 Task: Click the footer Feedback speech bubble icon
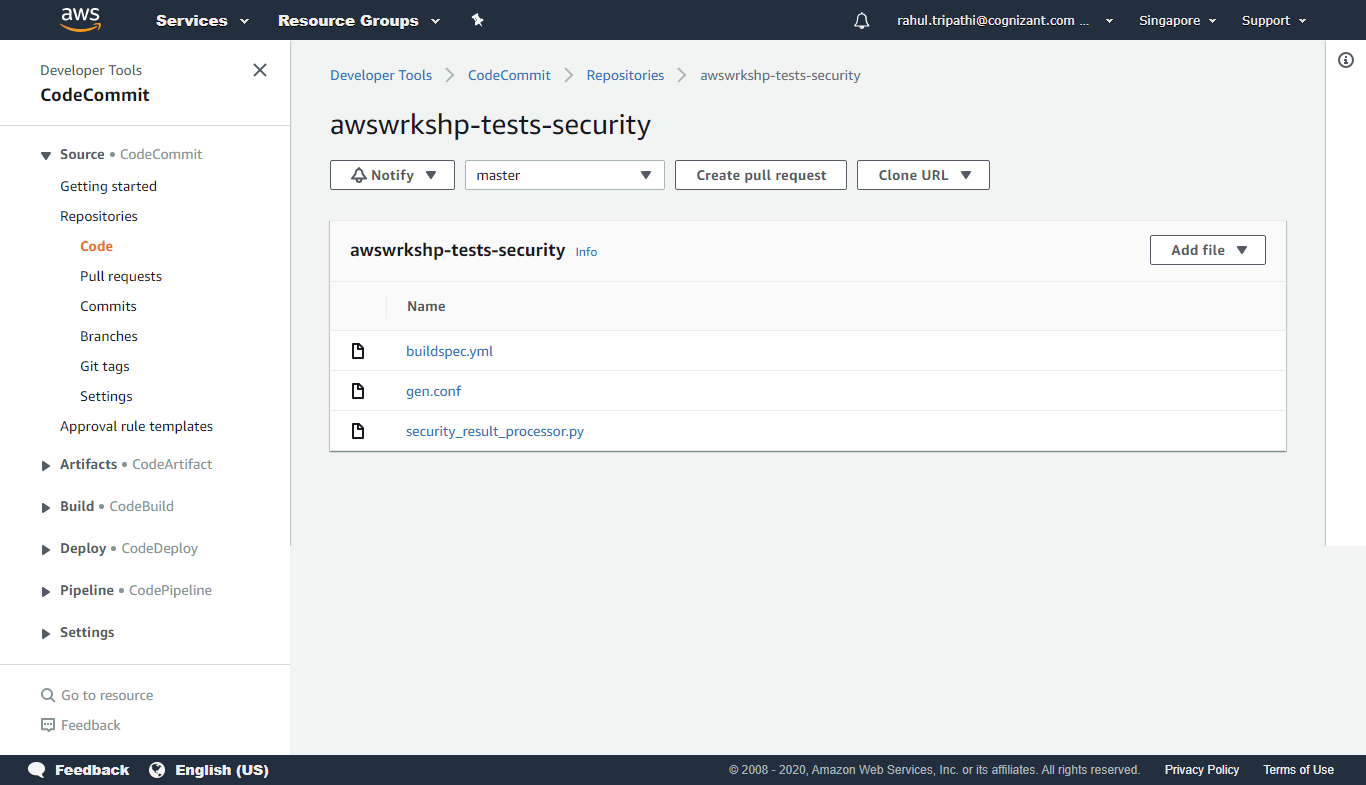pyautogui.click(x=37, y=770)
